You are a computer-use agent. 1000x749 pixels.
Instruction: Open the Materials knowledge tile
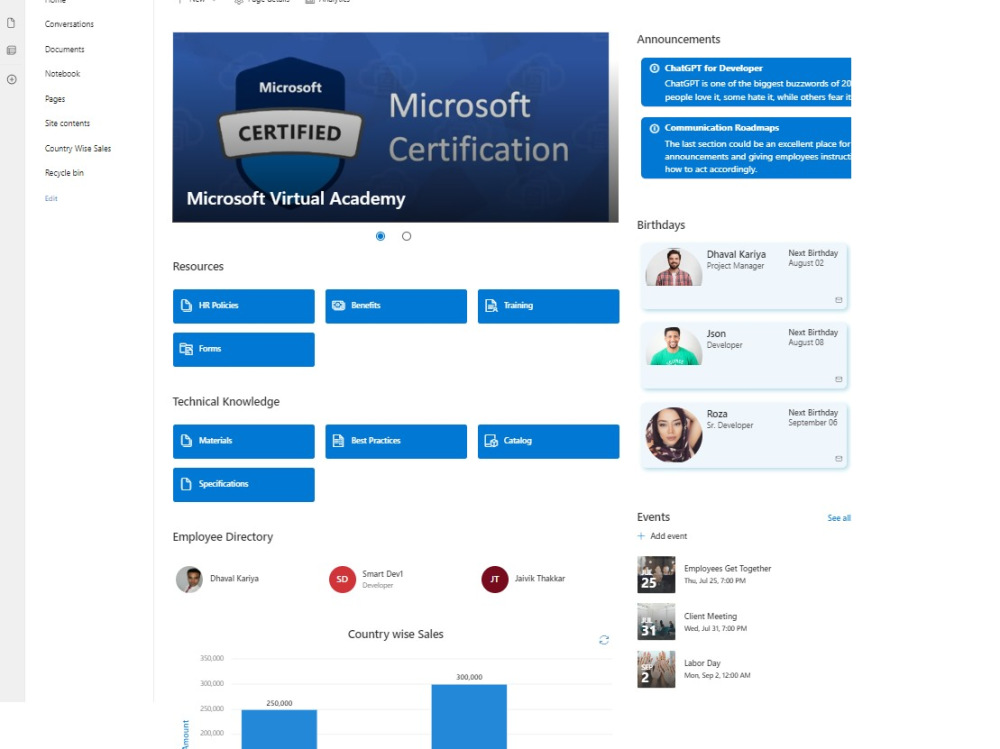(244, 441)
